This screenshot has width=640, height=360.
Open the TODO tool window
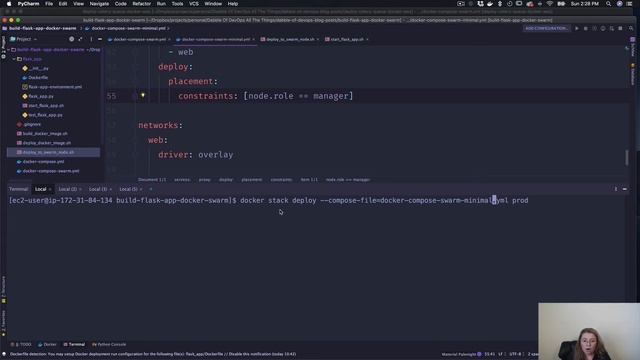point(21,344)
